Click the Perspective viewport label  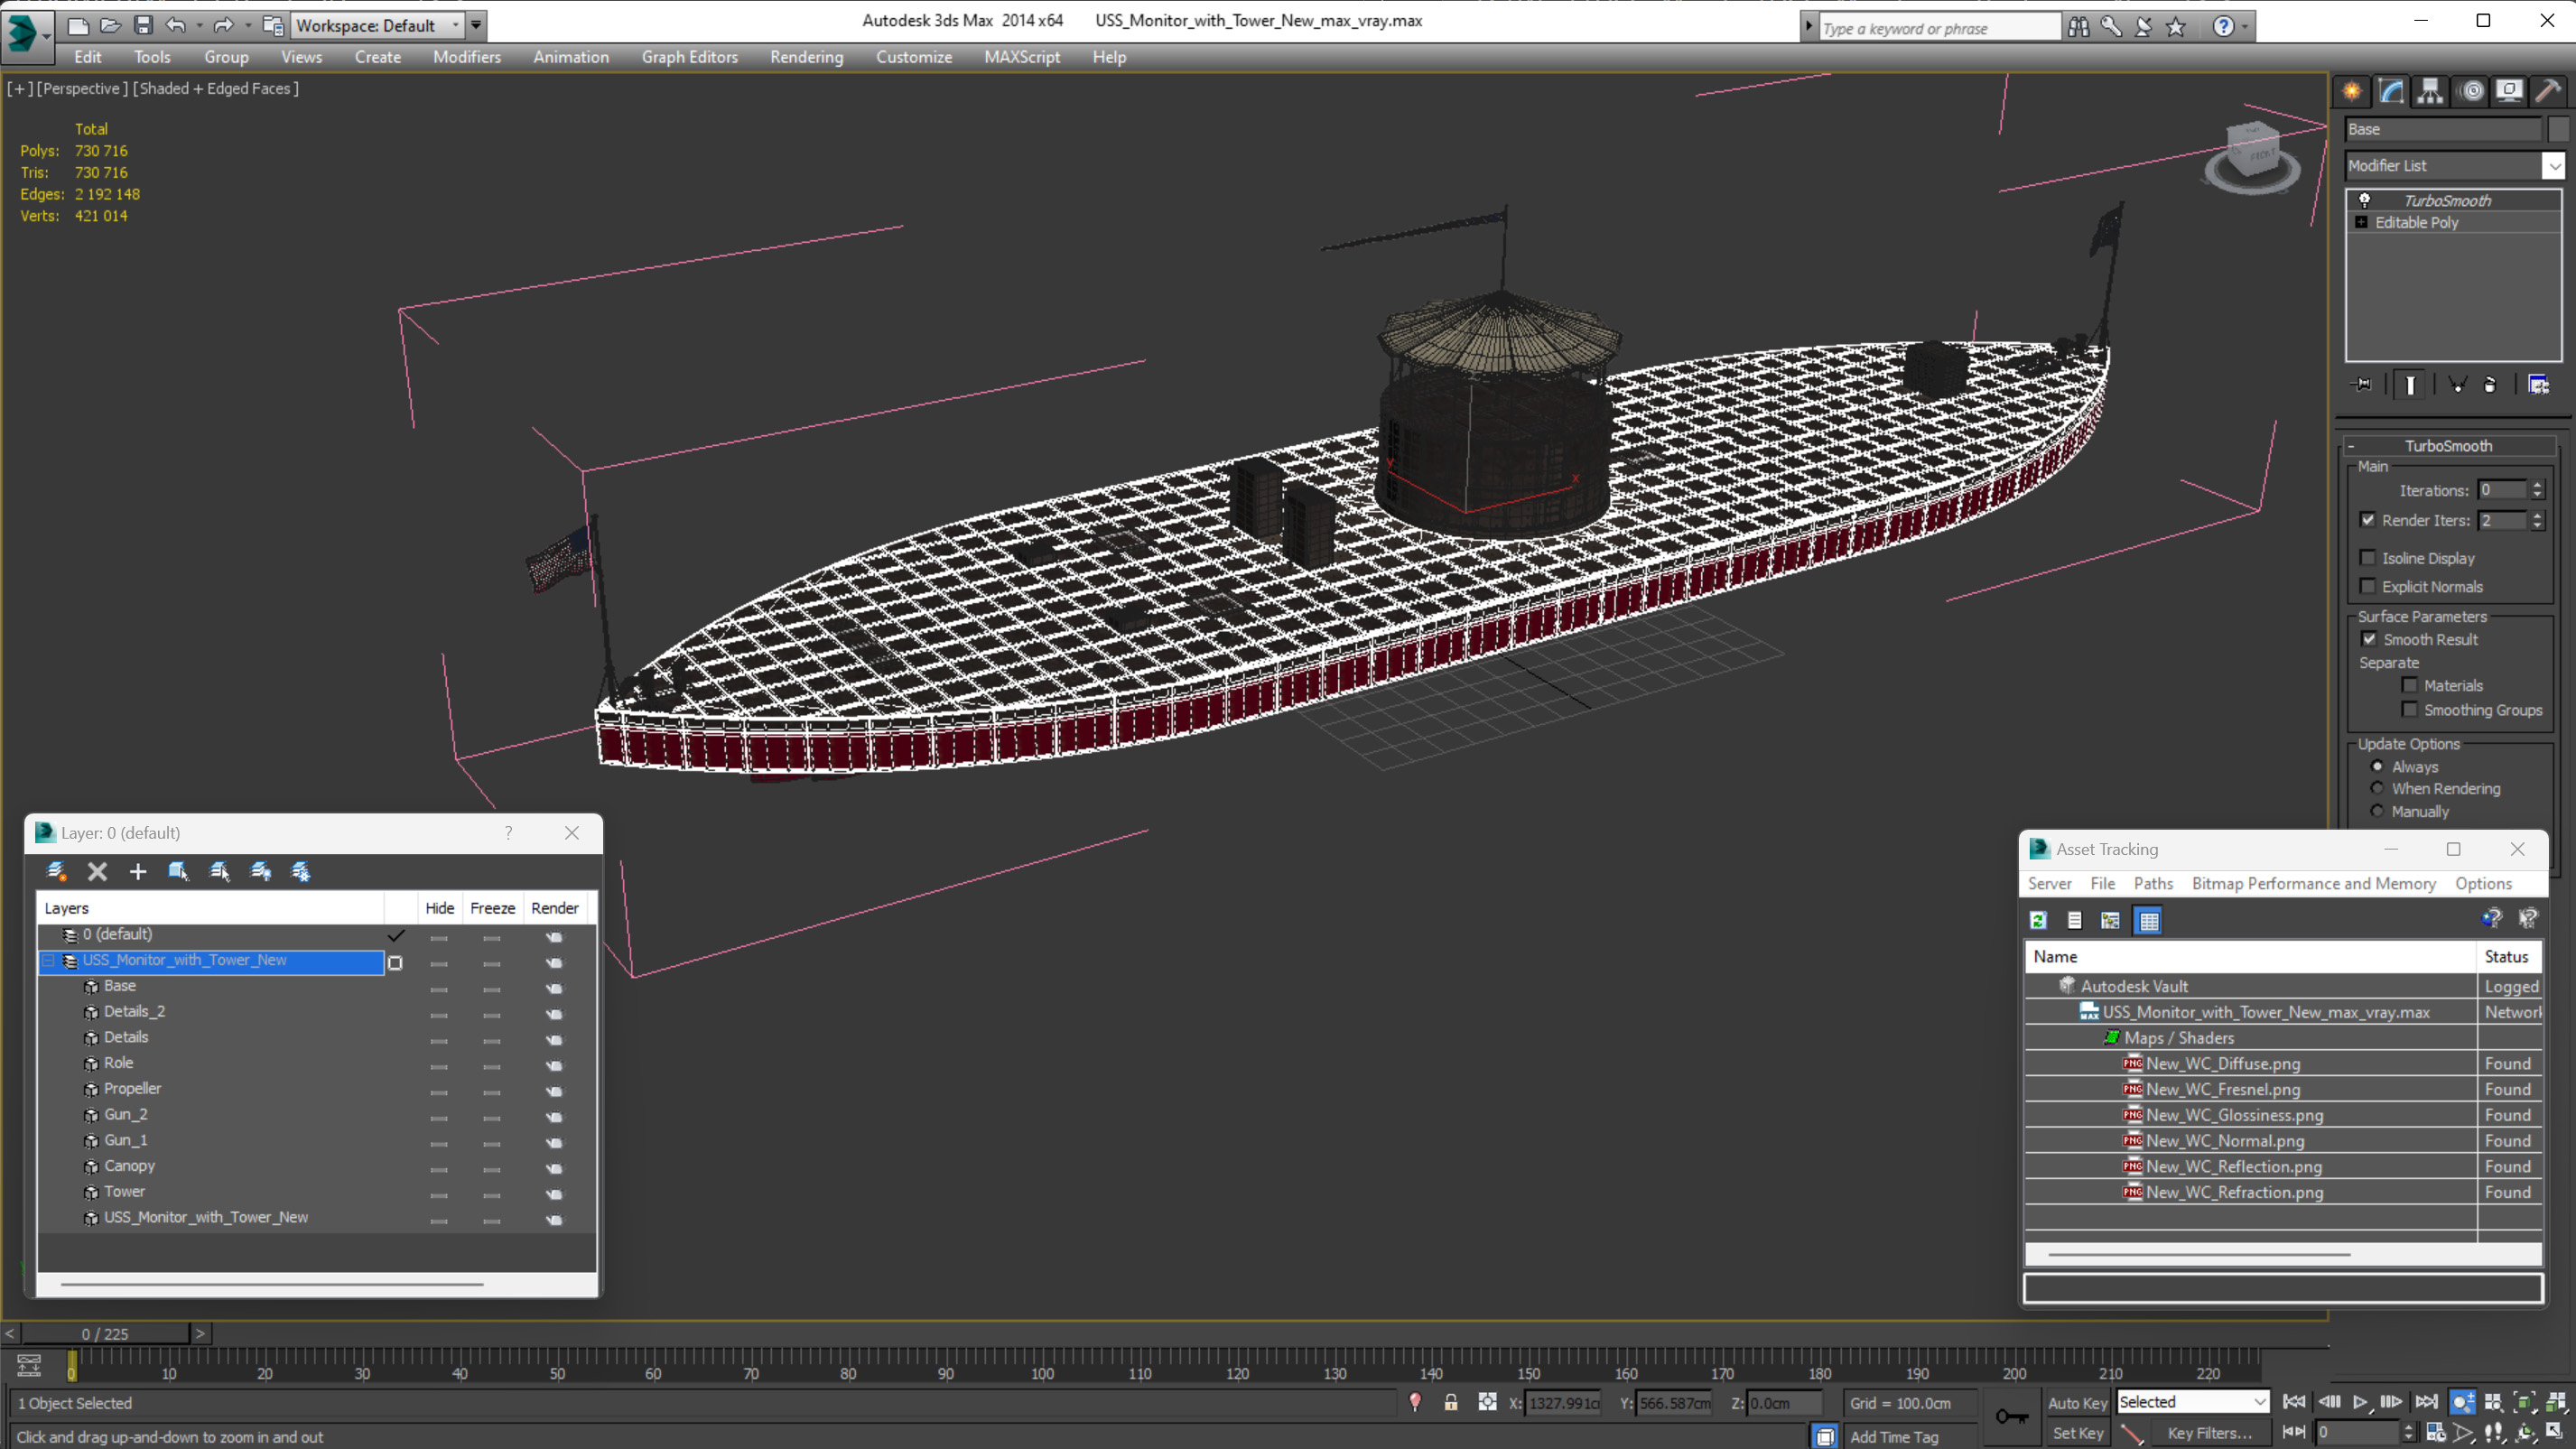tap(82, 88)
